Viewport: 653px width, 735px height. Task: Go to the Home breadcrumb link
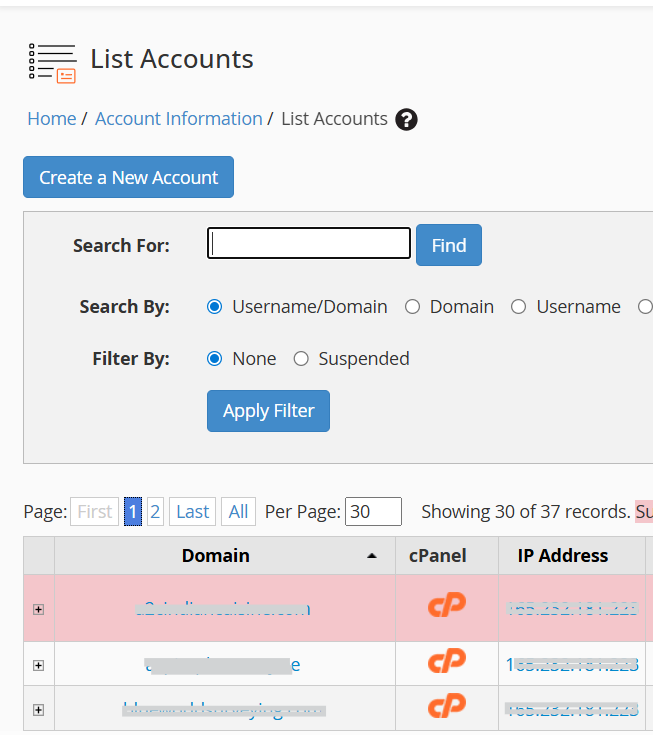[51, 119]
